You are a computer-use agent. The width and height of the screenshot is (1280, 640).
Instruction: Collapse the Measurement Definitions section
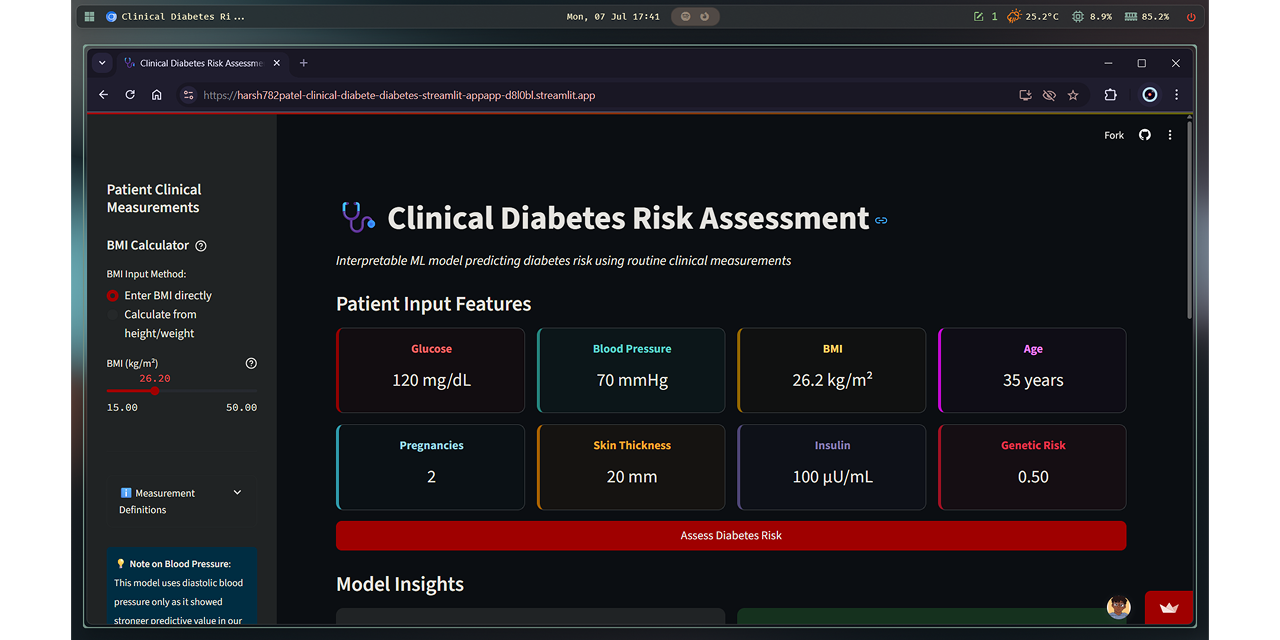point(237,492)
